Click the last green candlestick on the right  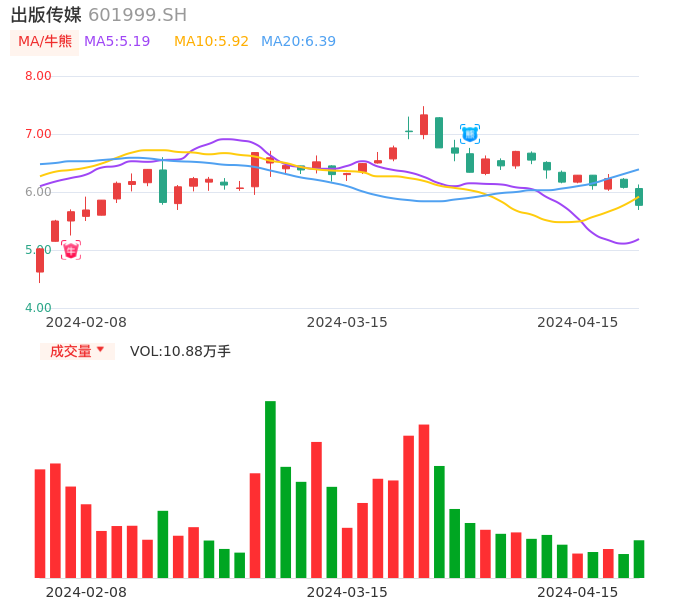click(x=639, y=197)
